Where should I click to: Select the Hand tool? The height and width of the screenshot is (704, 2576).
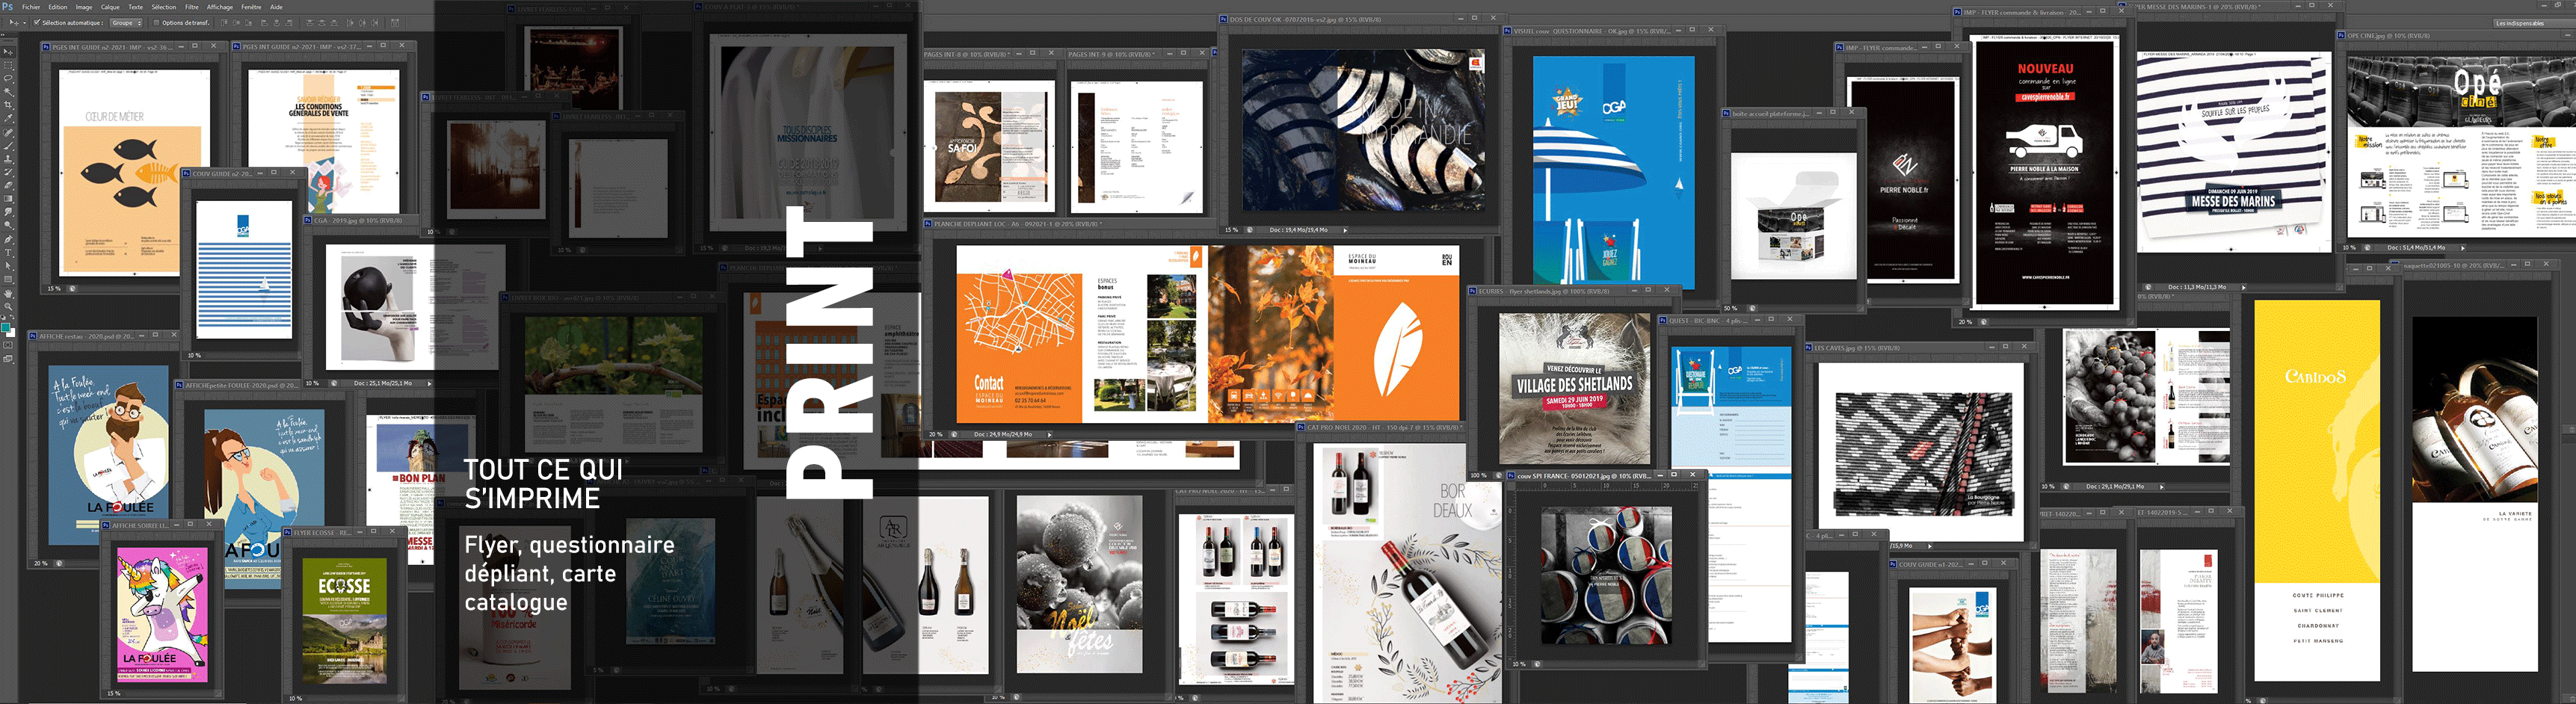(x=8, y=294)
